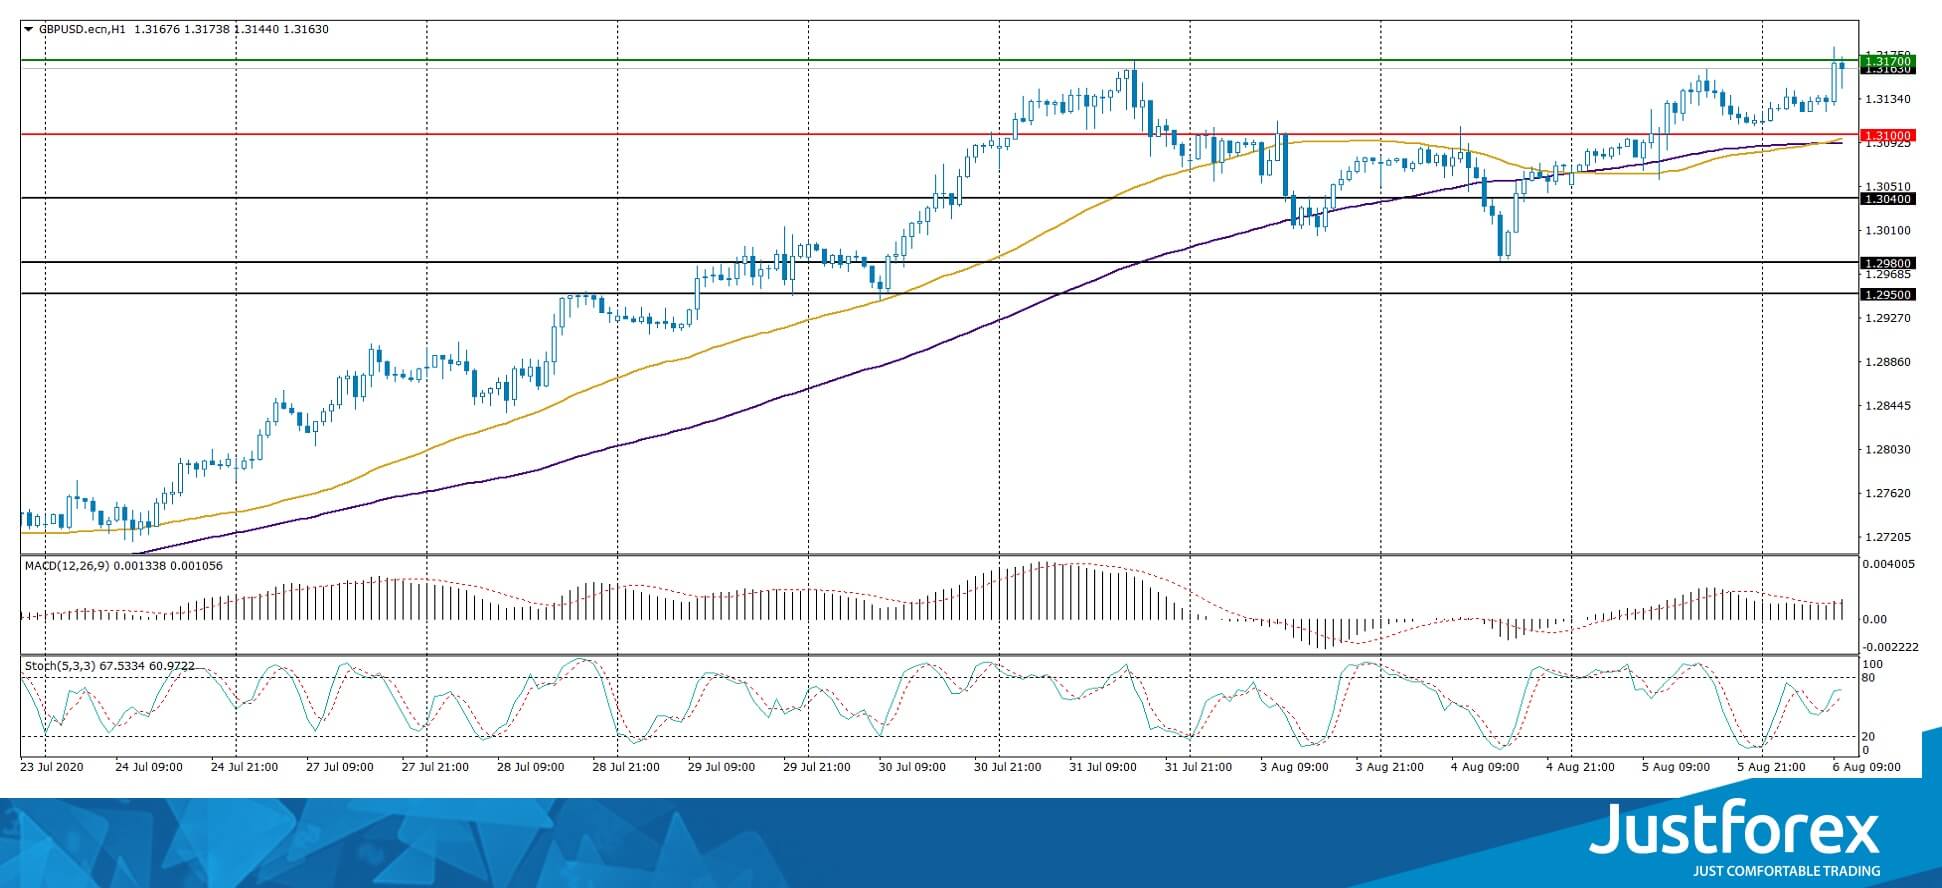Select the black 1.30400 price level label
Screen dimensions: 1942x888
coord(1886,199)
